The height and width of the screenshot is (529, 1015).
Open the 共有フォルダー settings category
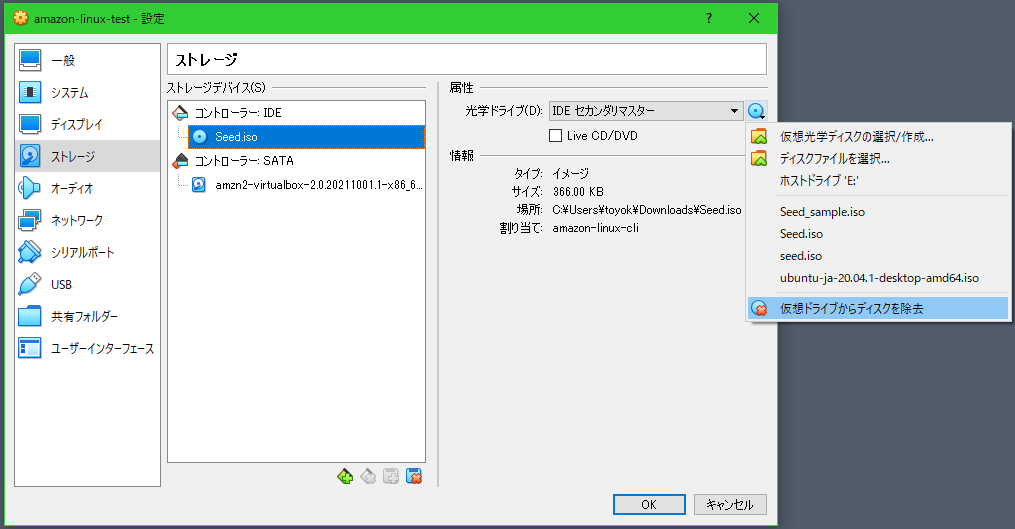coord(87,317)
